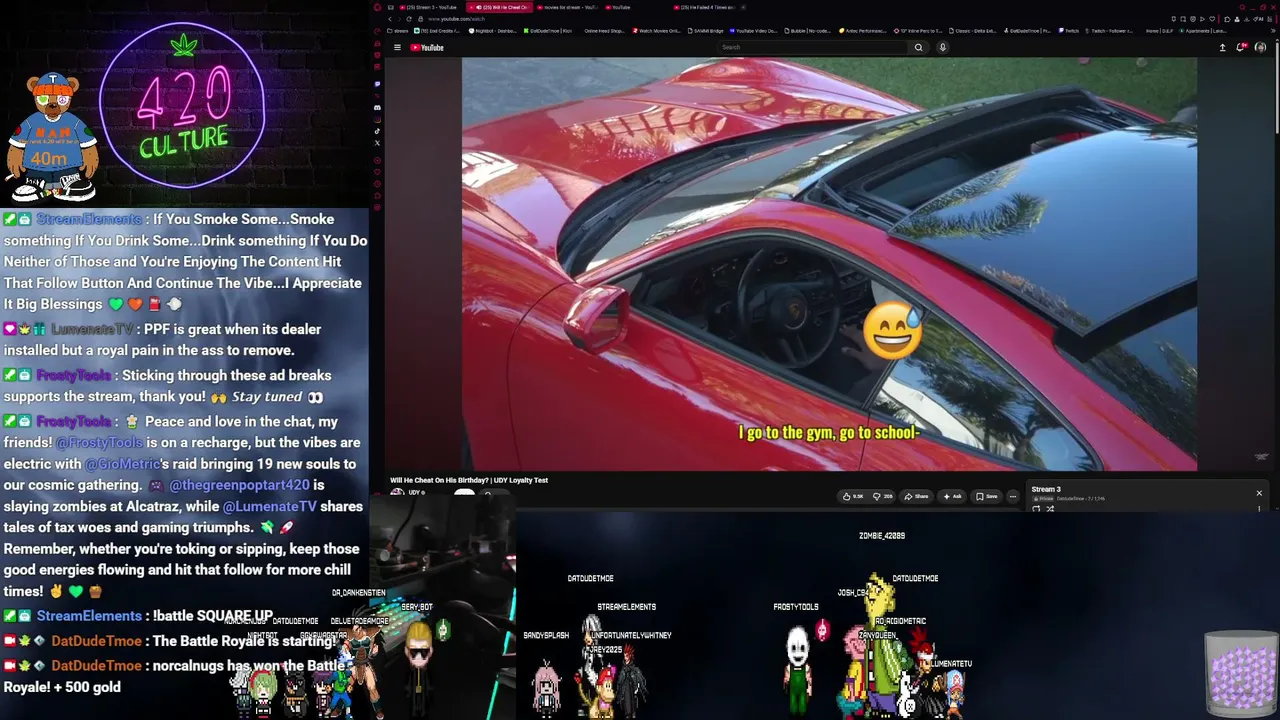Click the '420 CULTURE' neon logo
Viewport: 1280px width, 720px height.
(184, 107)
